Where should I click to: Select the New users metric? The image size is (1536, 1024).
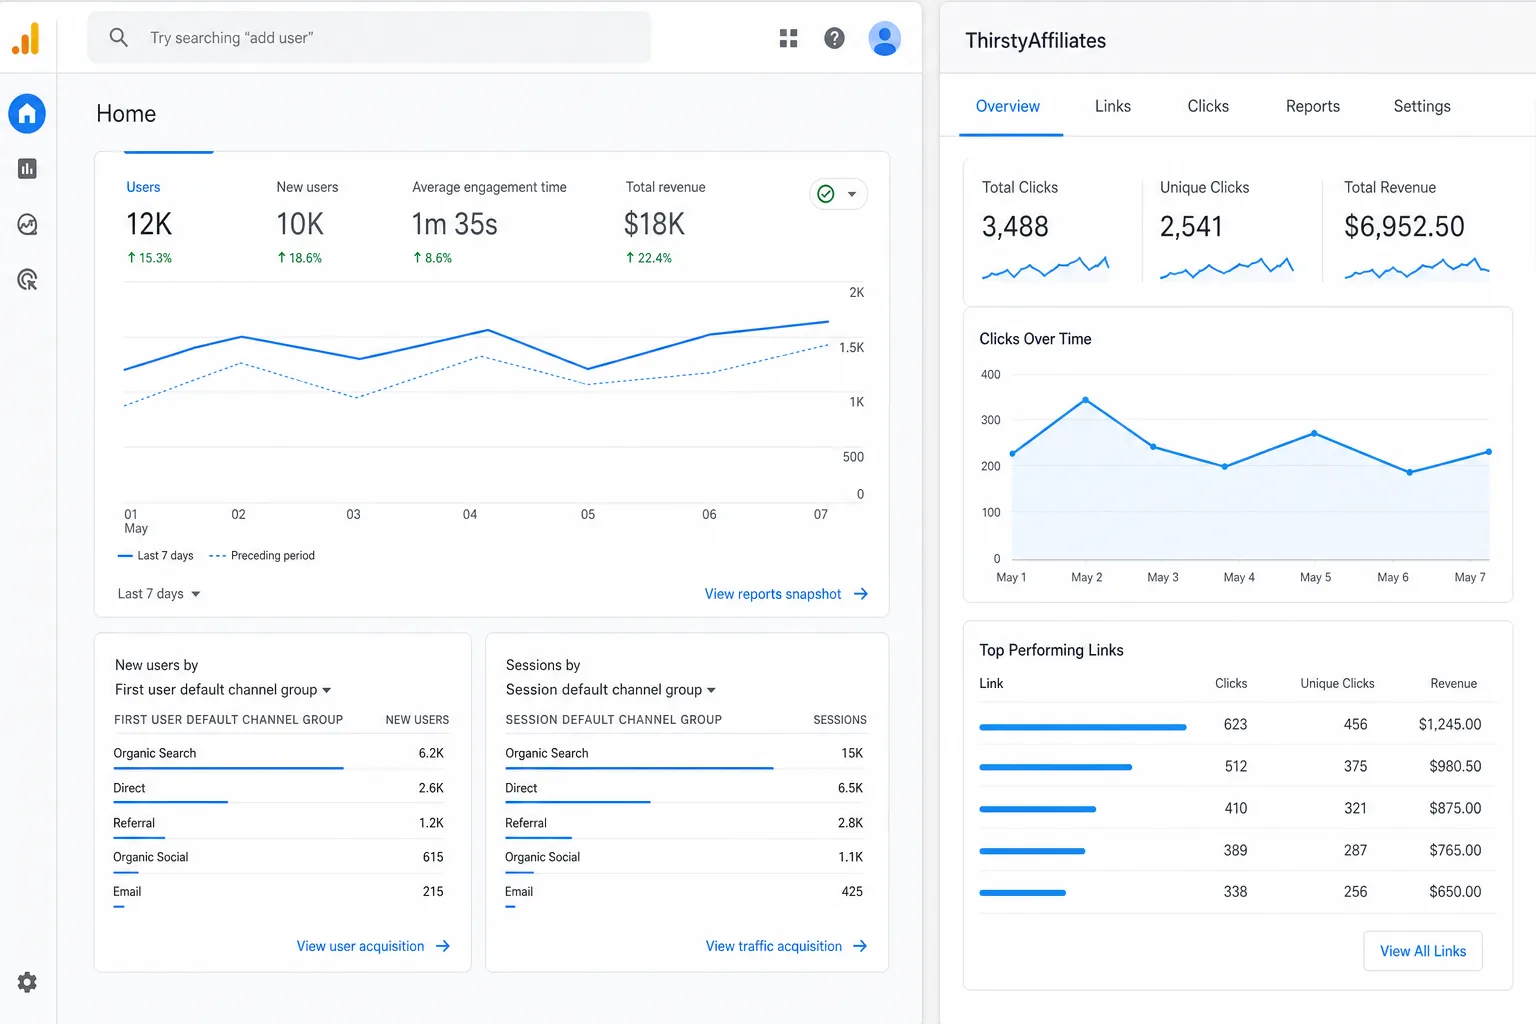(x=308, y=221)
